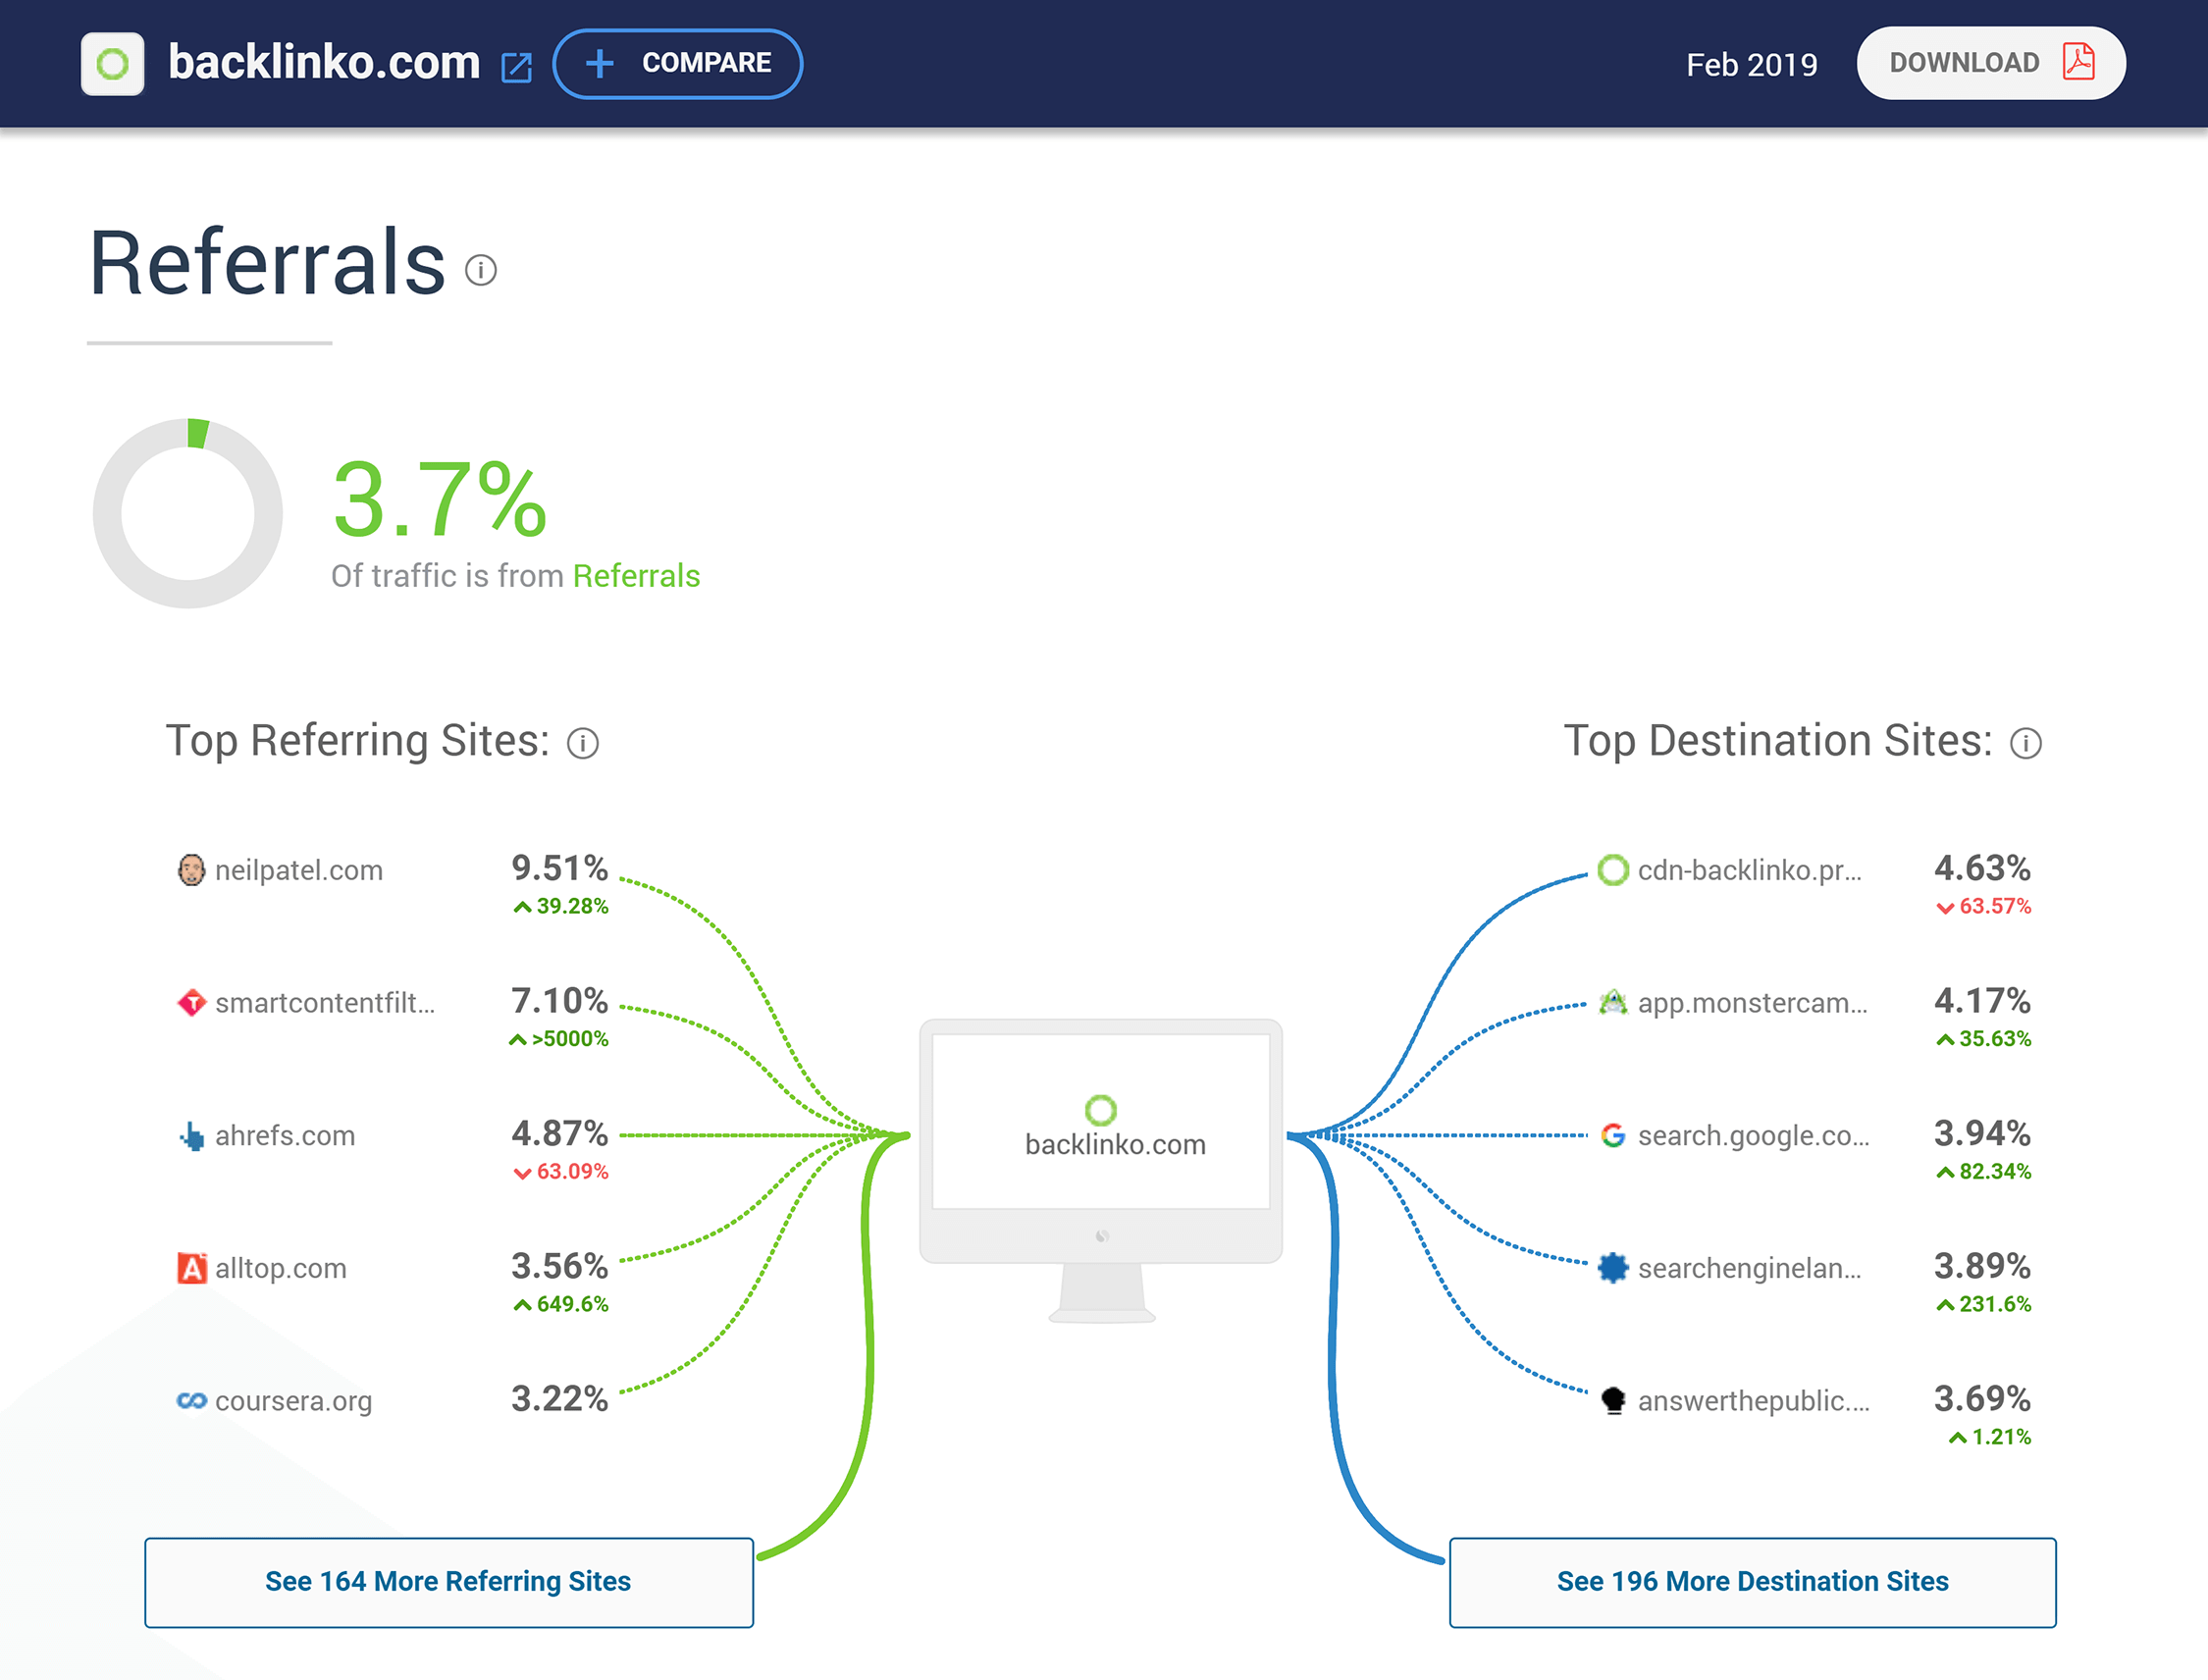Click the COMPARE button
Viewport: 2208px width, 1680px height.
click(x=677, y=63)
